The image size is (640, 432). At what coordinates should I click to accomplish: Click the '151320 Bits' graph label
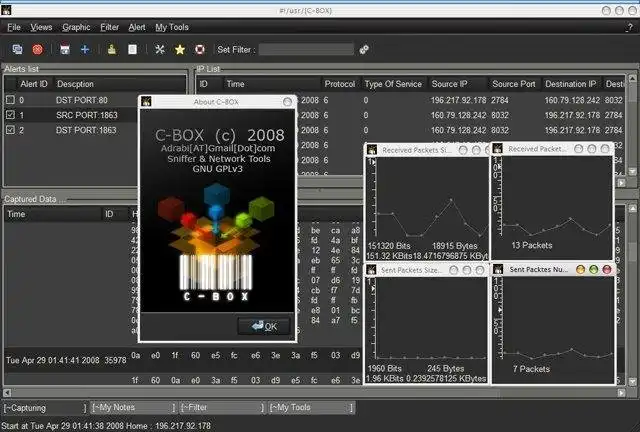tap(389, 246)
